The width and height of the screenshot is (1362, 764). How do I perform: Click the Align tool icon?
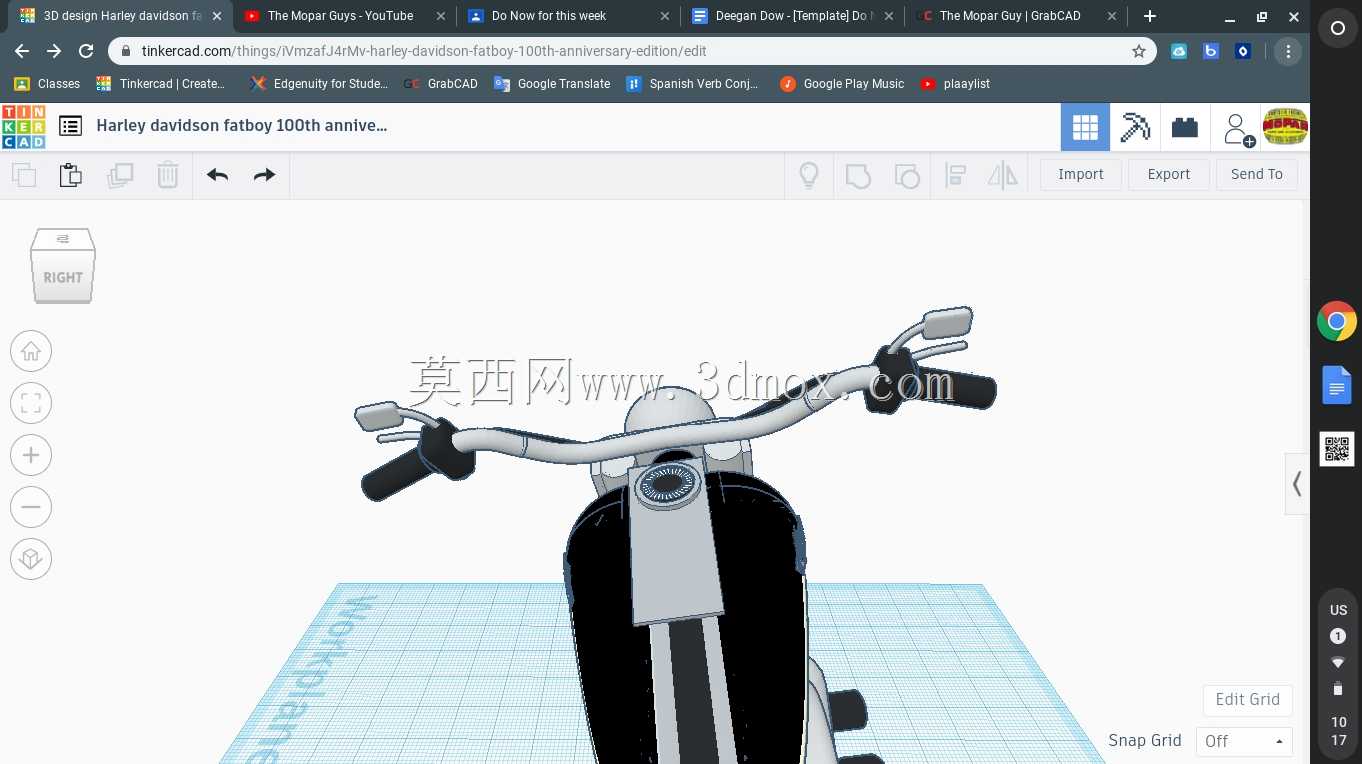pyautogui.click(x=955, y=176)
